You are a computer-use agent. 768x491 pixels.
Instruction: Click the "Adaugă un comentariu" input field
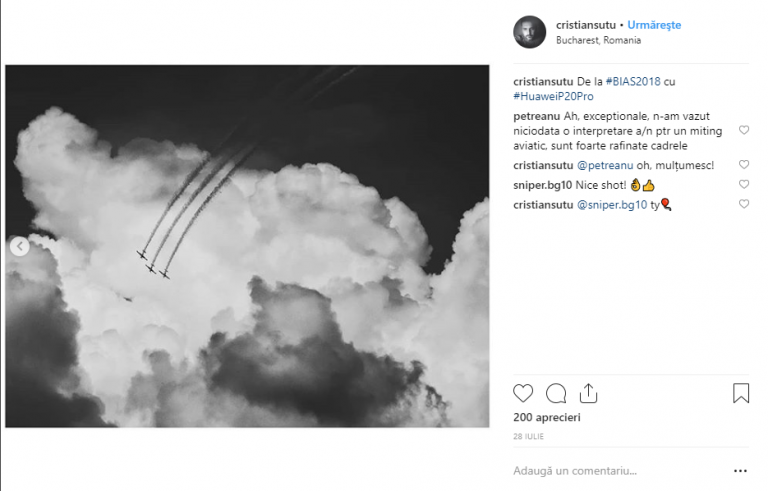pyautogui.click(x=620, y=471)
